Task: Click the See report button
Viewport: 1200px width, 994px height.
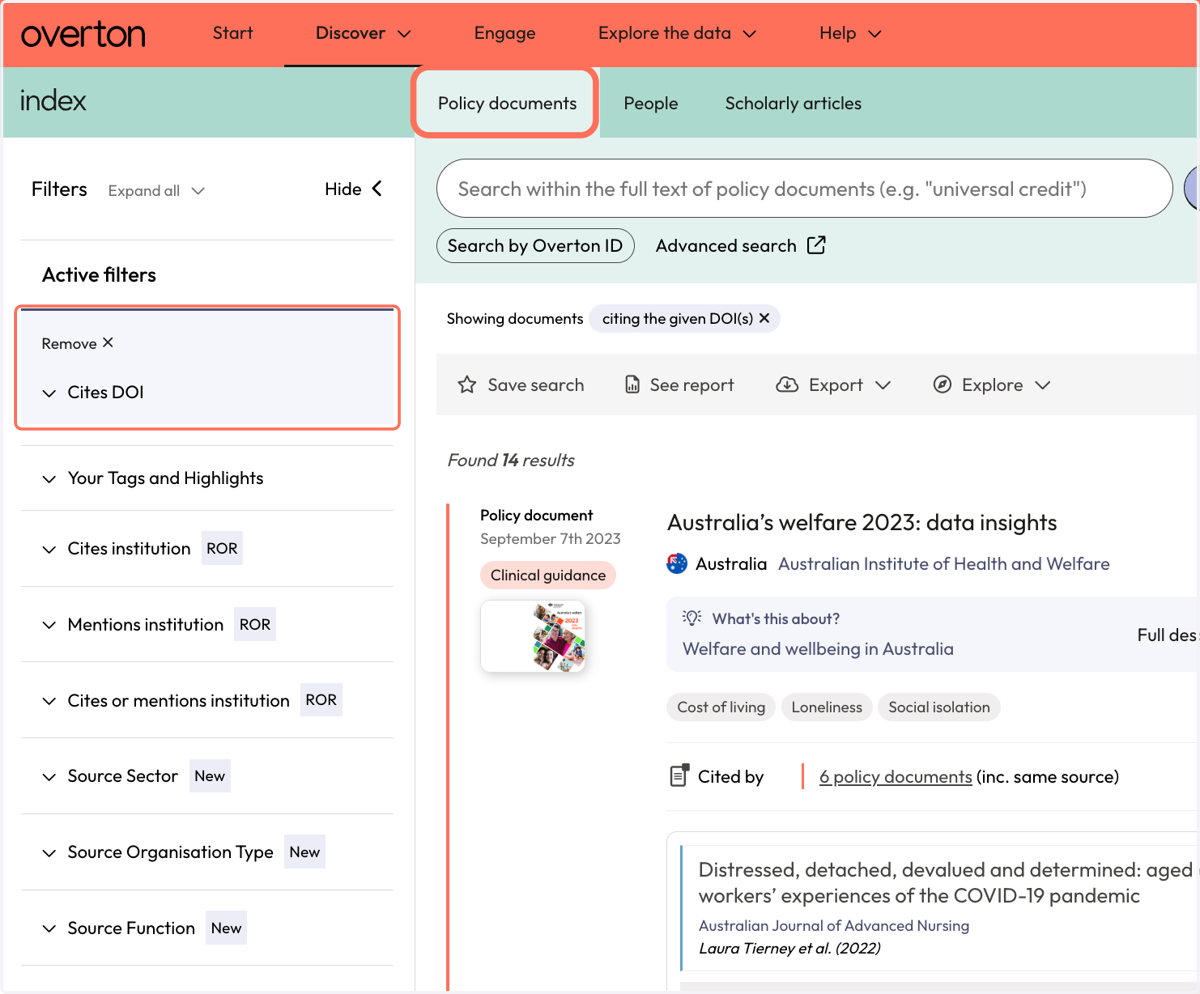Action: 679,385
